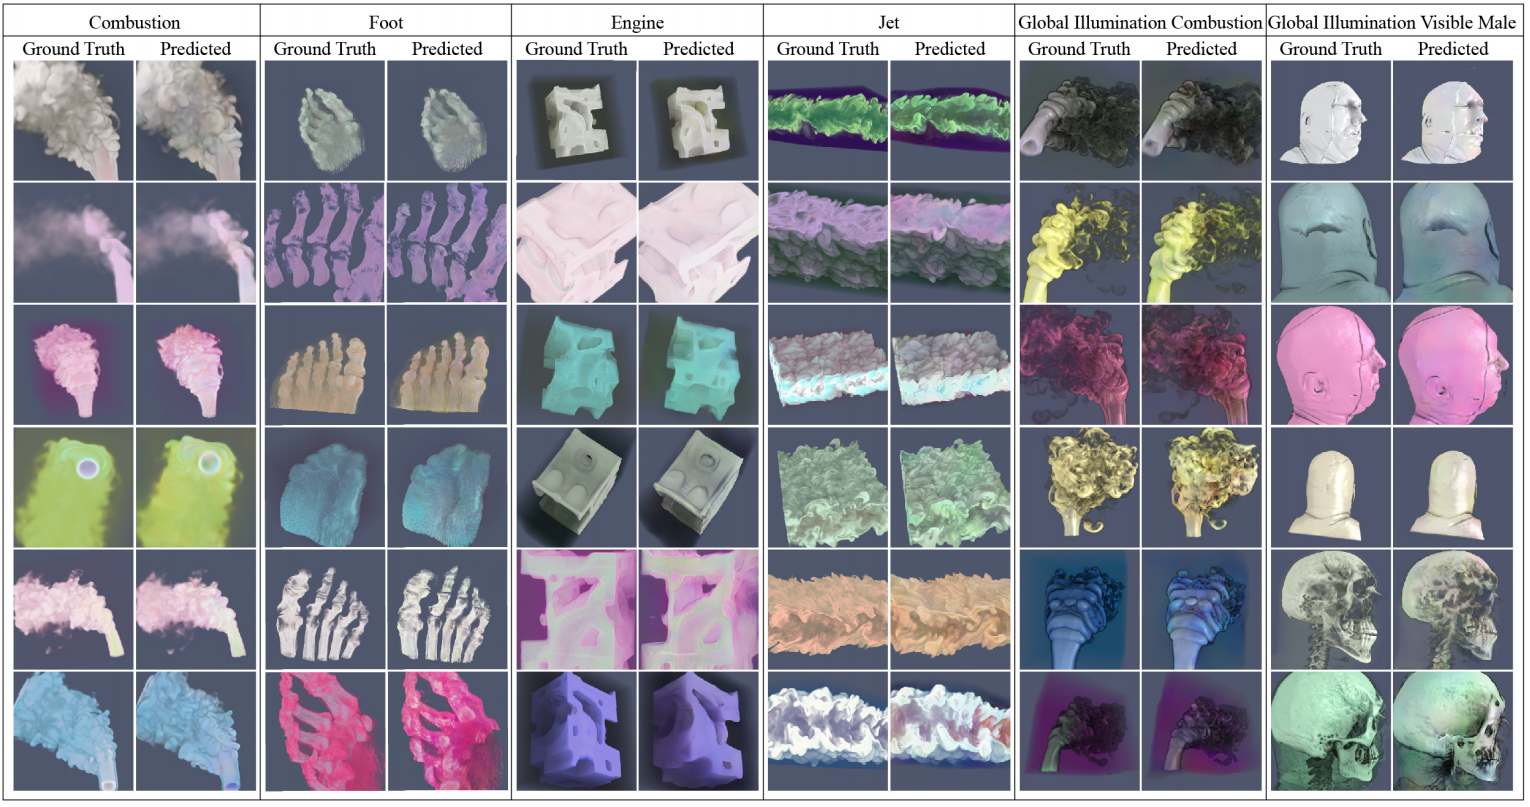Select blue illumination combustion ground truth image
This screenshot has height=807, width=1530.
[1080, 610]
